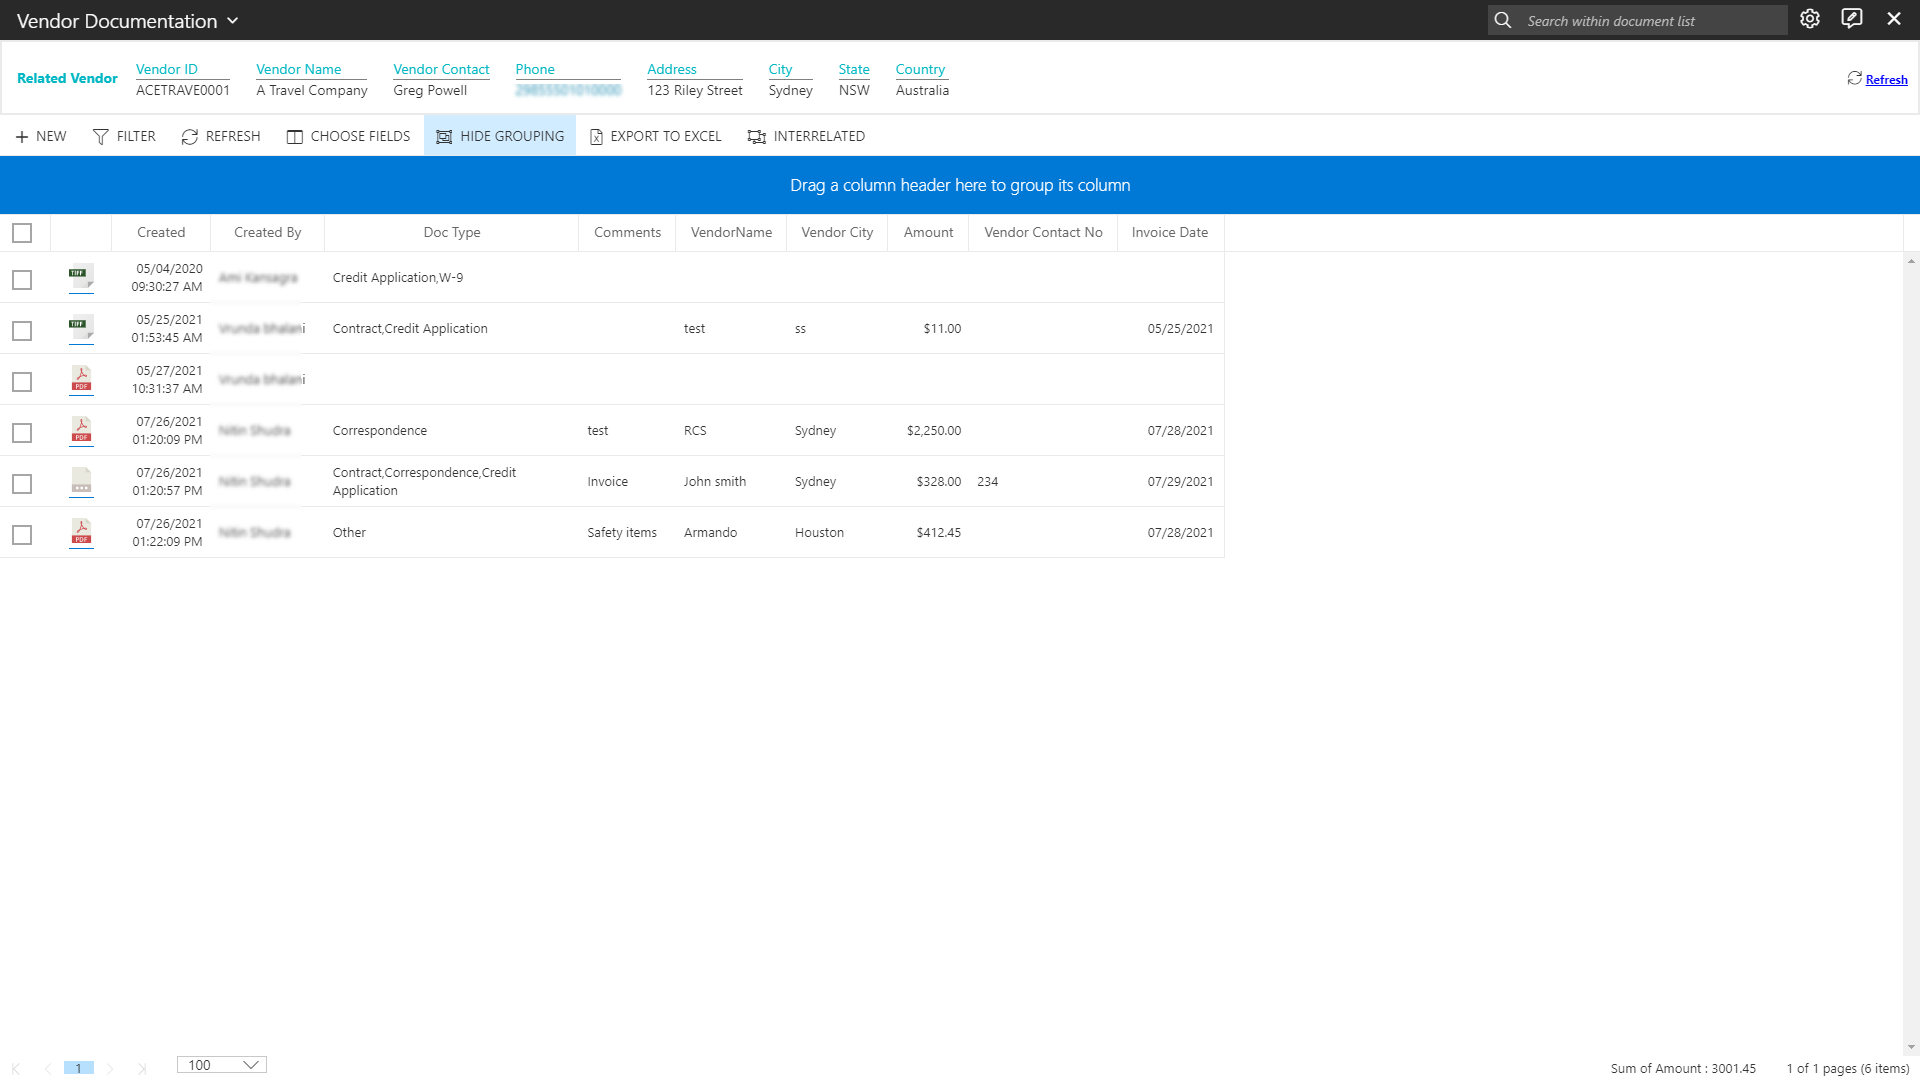Click the Refresh link at top right
The width and height of the screenshot is (1920, 1080).
pyautogui.click(x=1886, y=79)
